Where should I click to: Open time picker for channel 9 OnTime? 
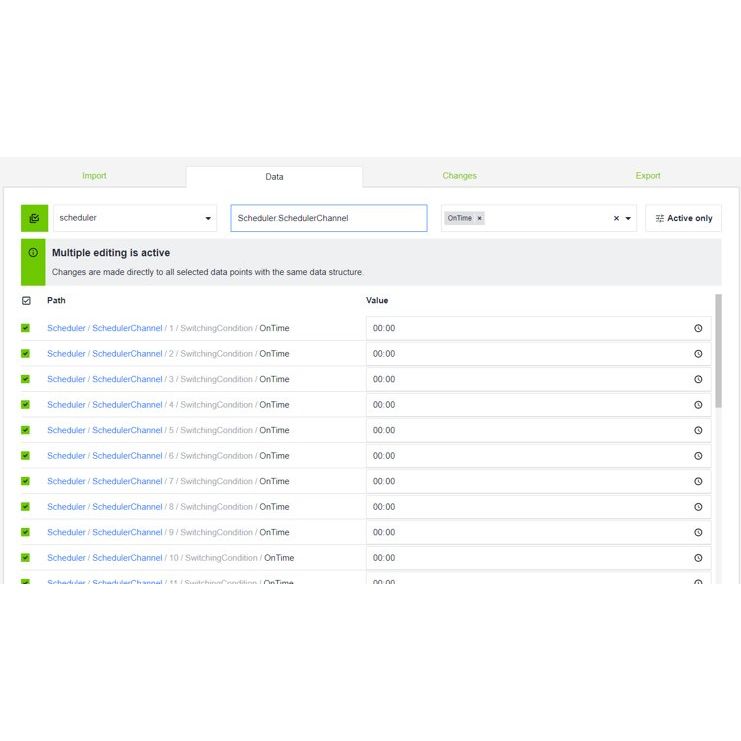click(698, 532)
